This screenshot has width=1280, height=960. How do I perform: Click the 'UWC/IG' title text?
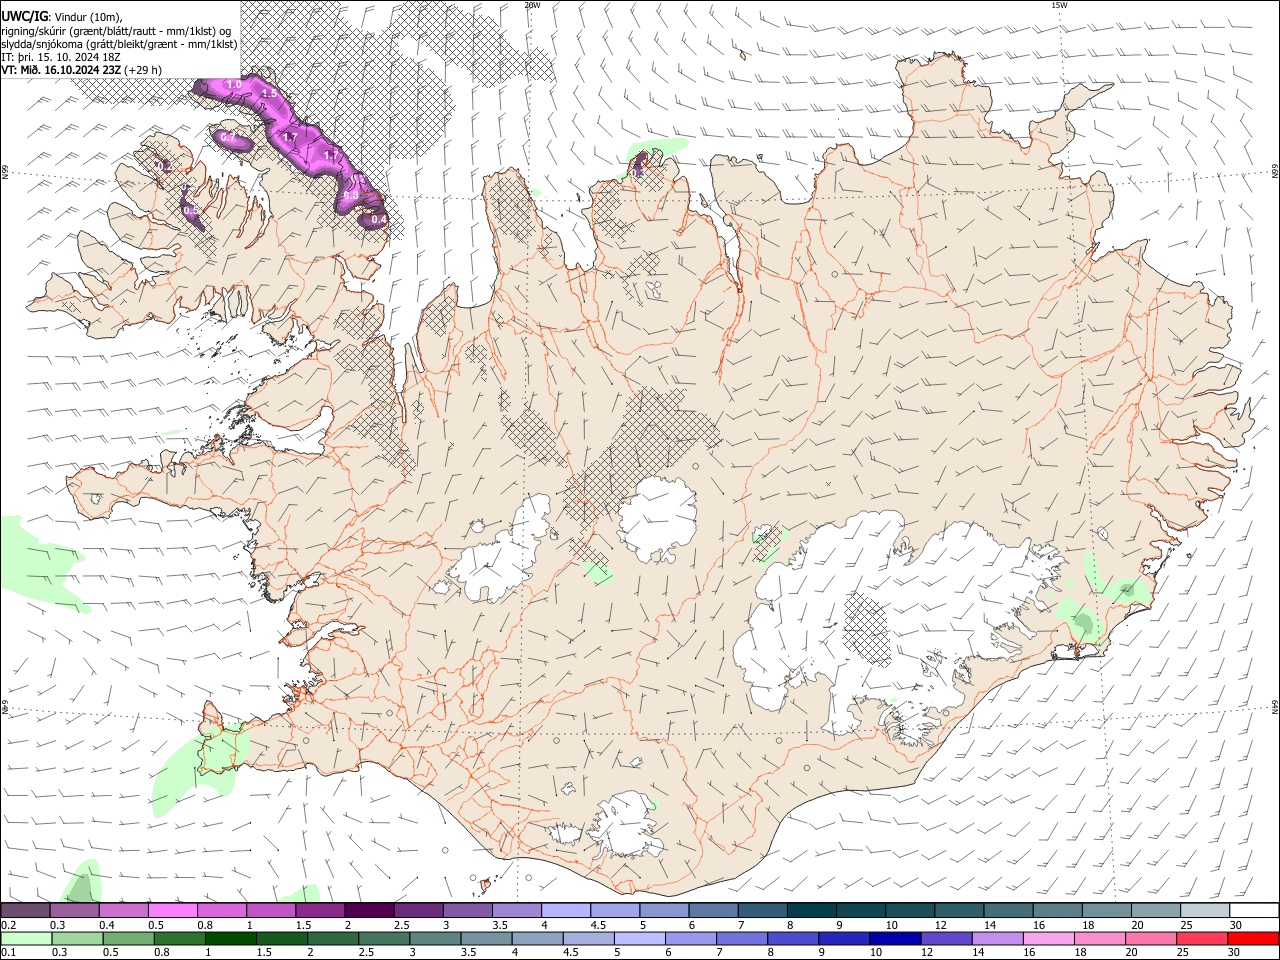pyautogui.click(x=24, y=16)
